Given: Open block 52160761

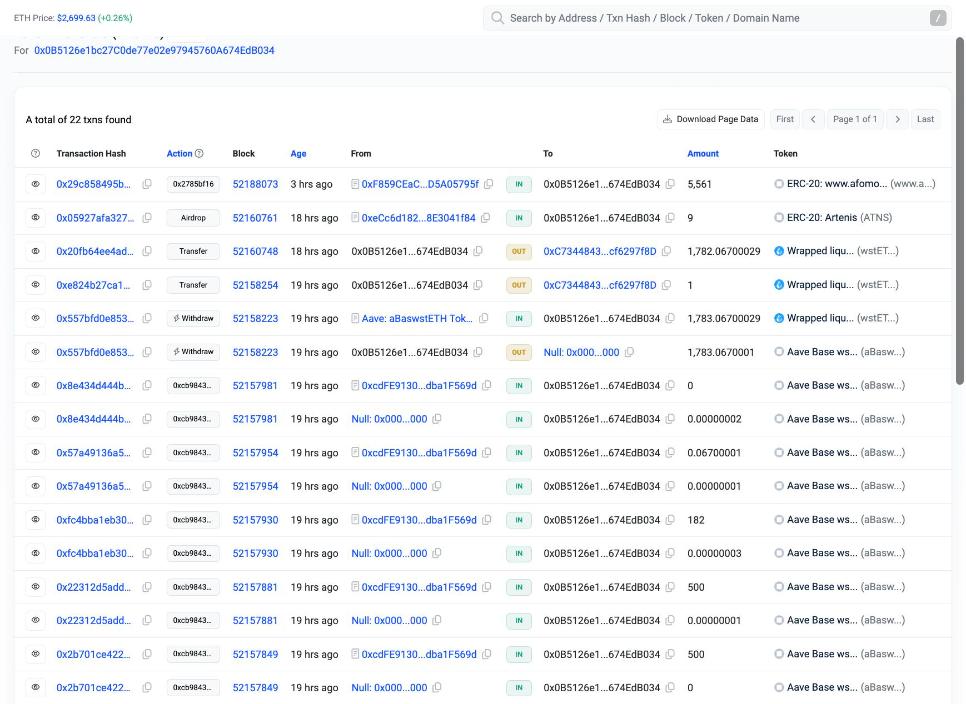Looking at the screenshot, I should pyautogui.click(x=255, y=217).
